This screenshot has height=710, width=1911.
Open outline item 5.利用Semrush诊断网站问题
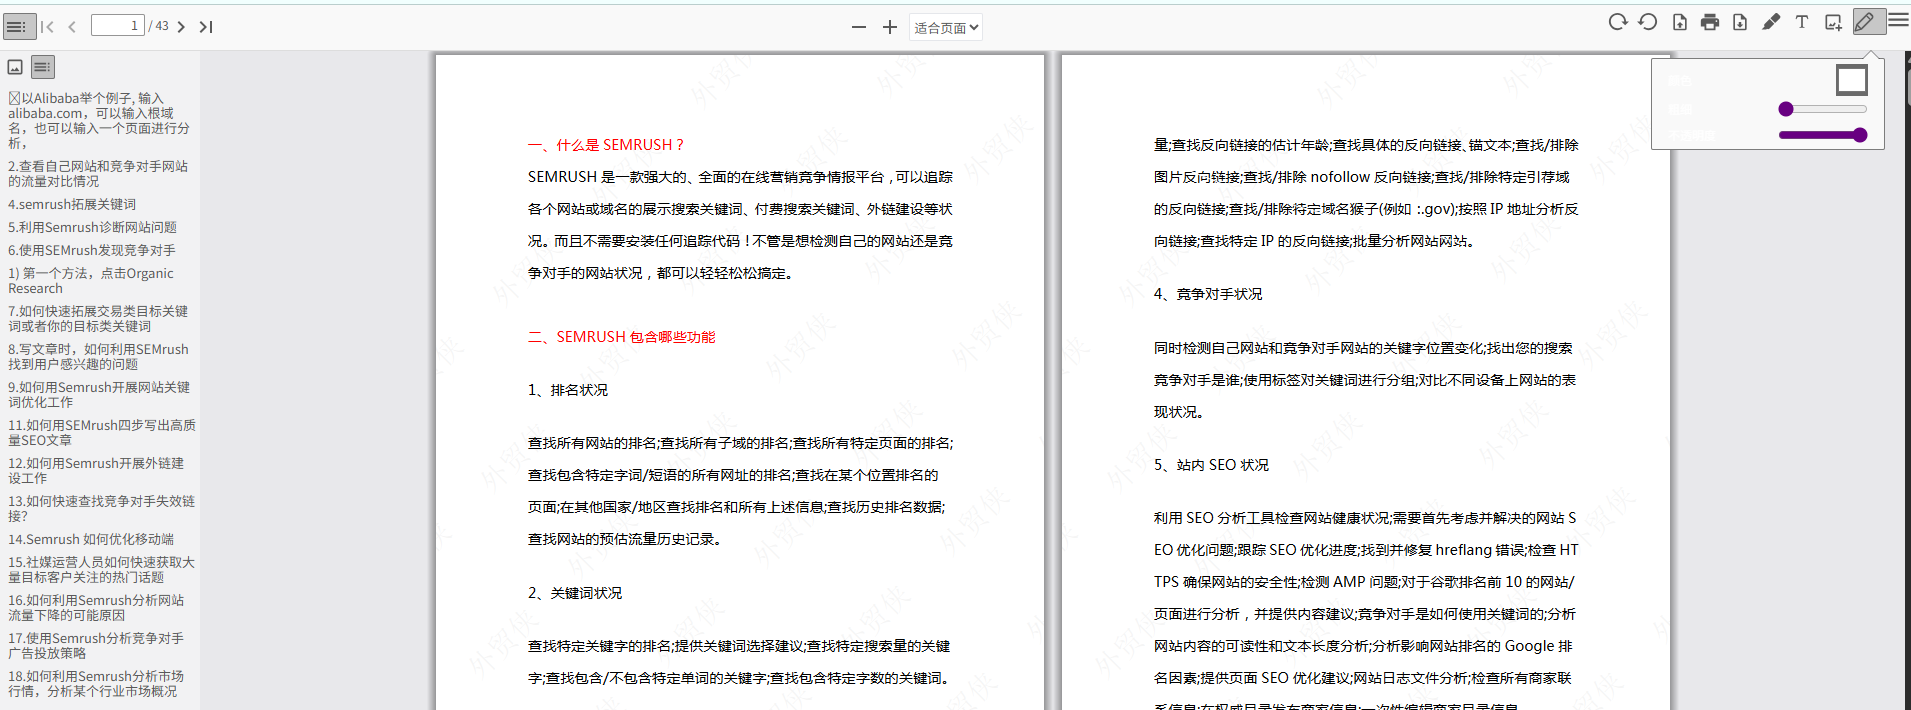[92, 227]
